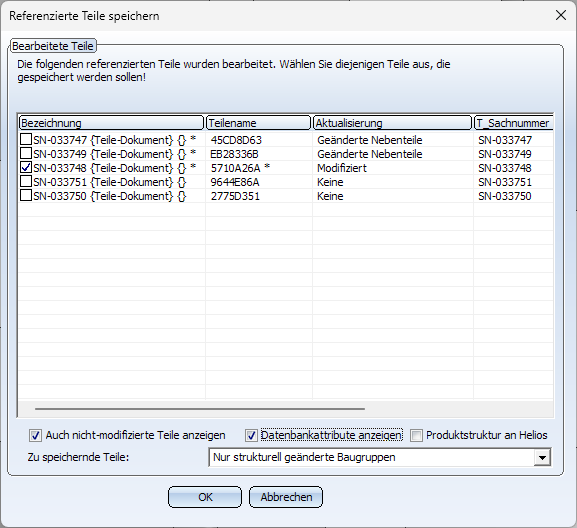Select the Teilename cell 2775D351
The image size is (577, 528).
[x=235, y=196]
